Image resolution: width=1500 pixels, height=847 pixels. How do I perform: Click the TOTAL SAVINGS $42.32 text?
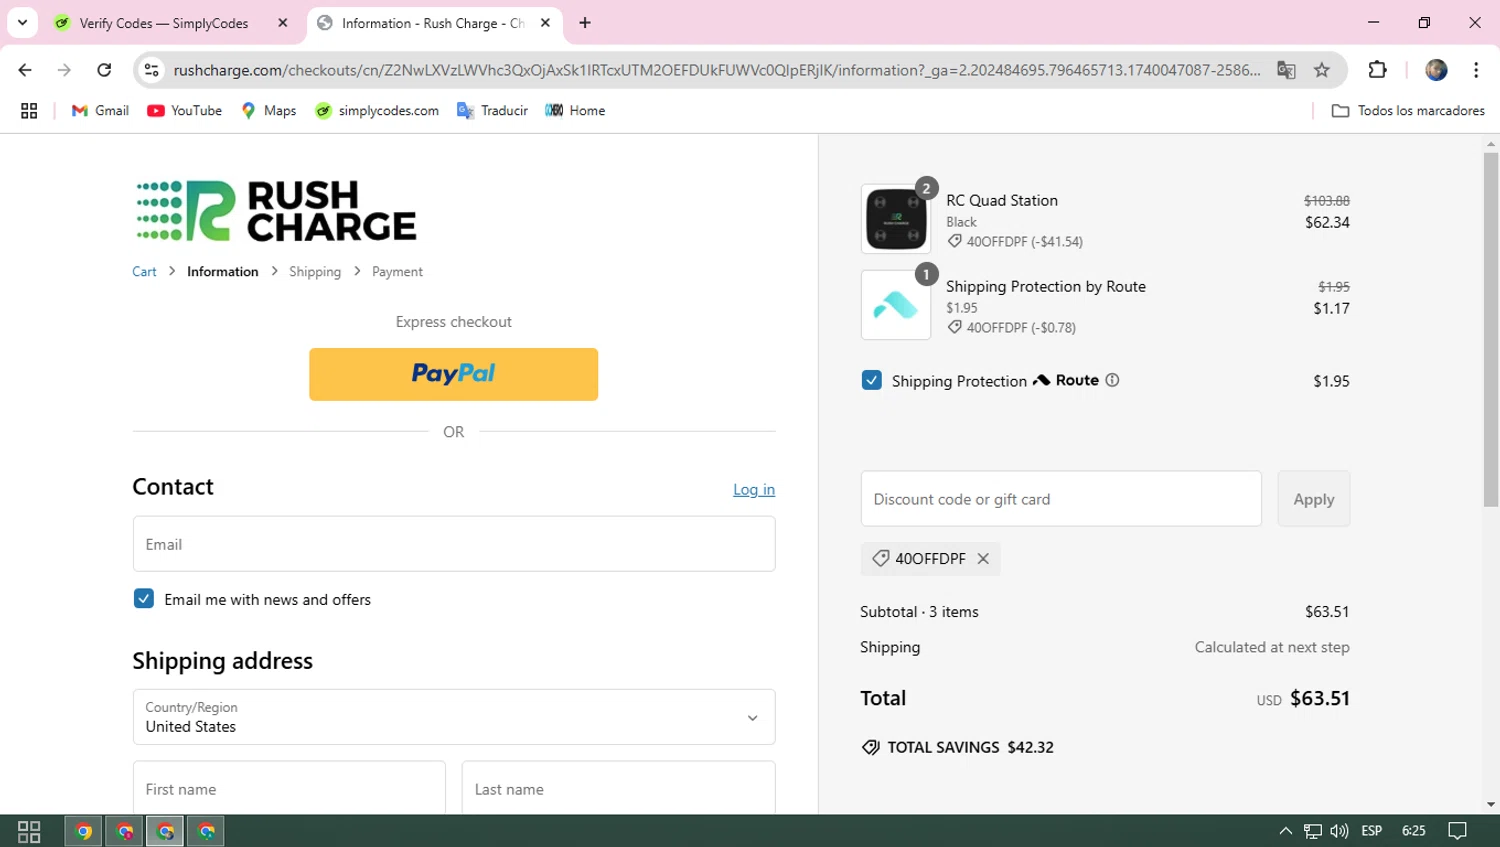click(x=970, y=748)
